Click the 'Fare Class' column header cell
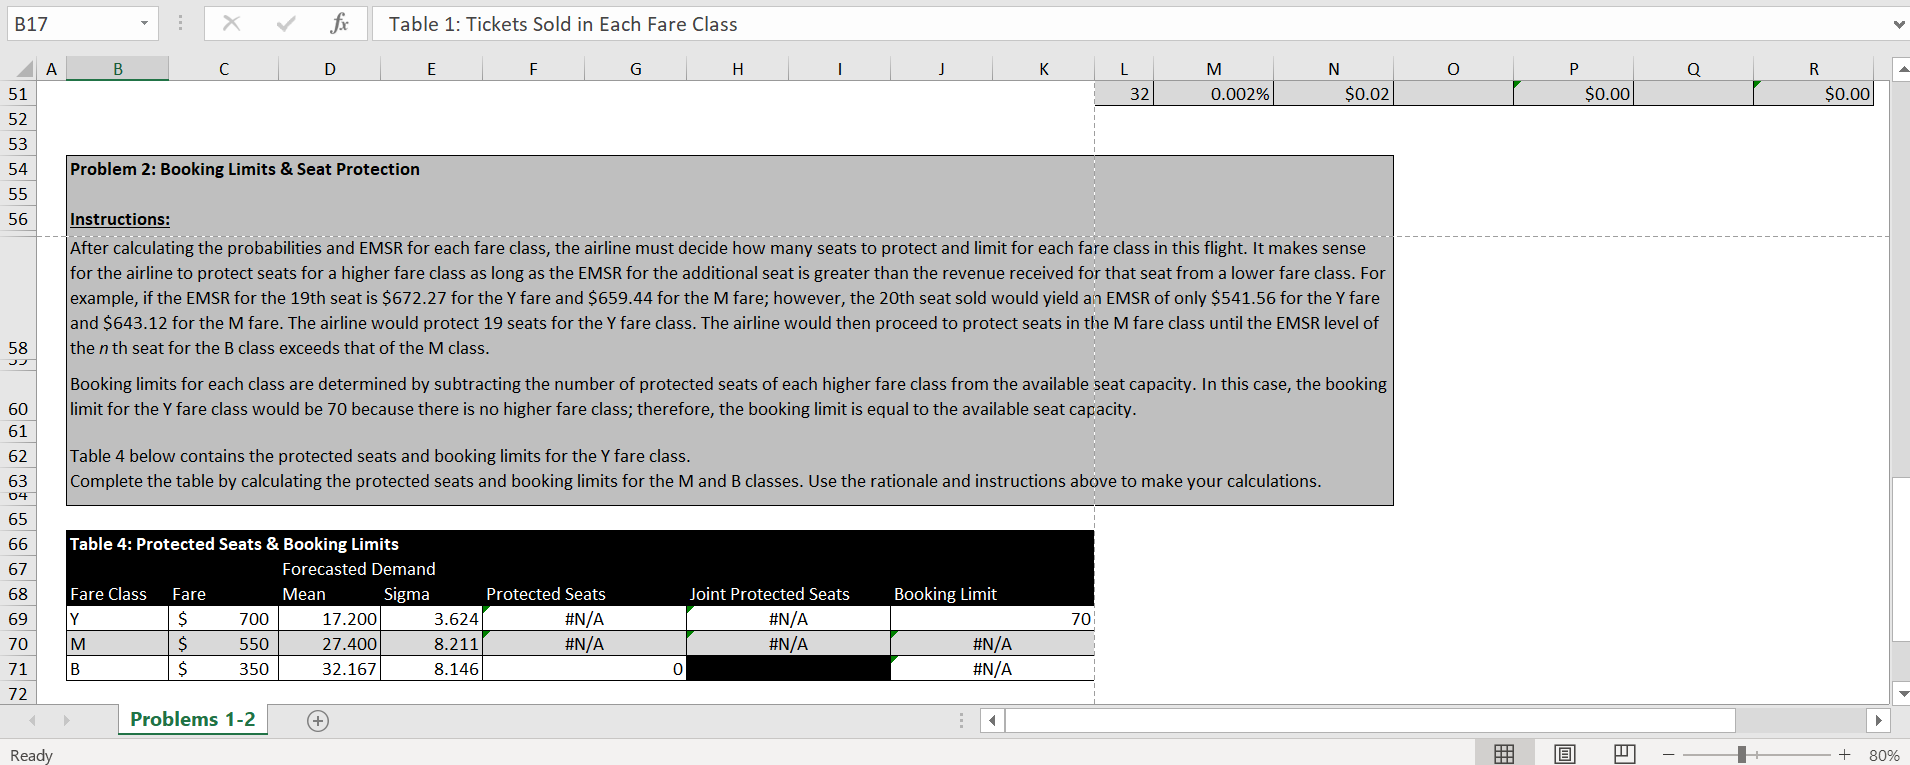 [x=109, y=594]
